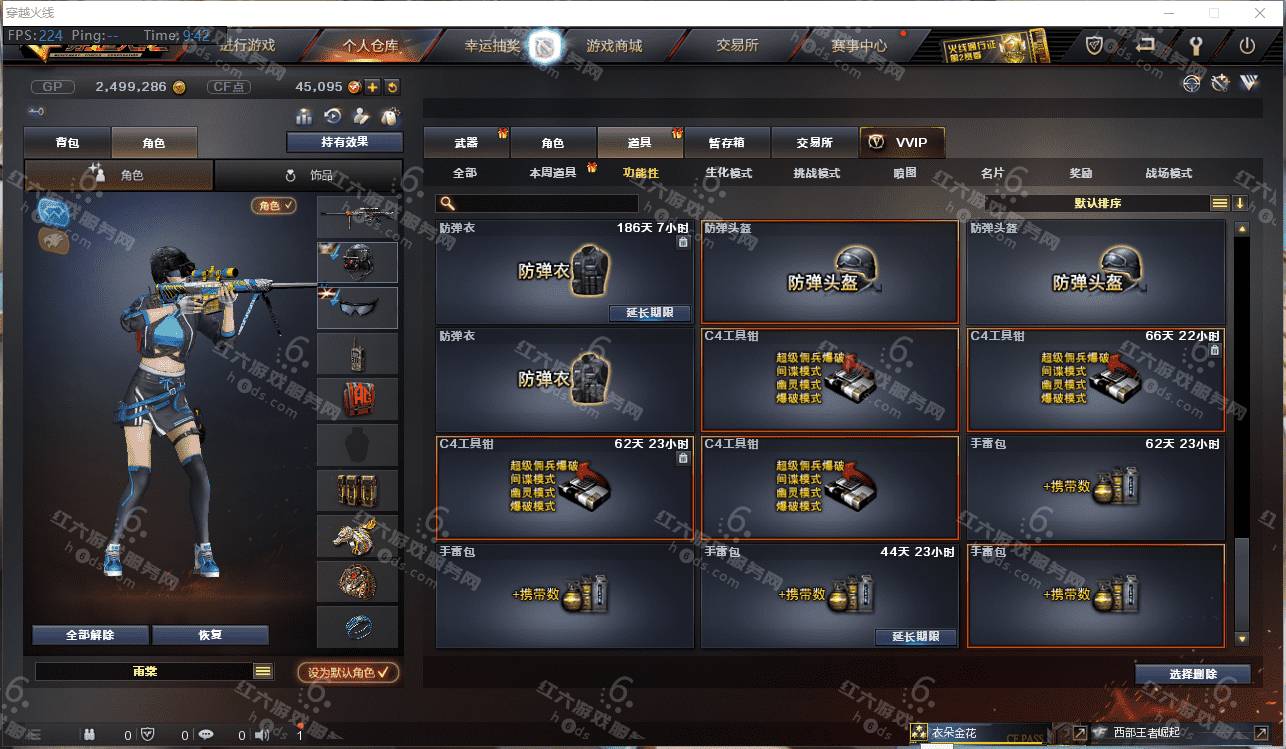Select the sunglasses equipment slot

pyautogui.click(x=358, y=308)
